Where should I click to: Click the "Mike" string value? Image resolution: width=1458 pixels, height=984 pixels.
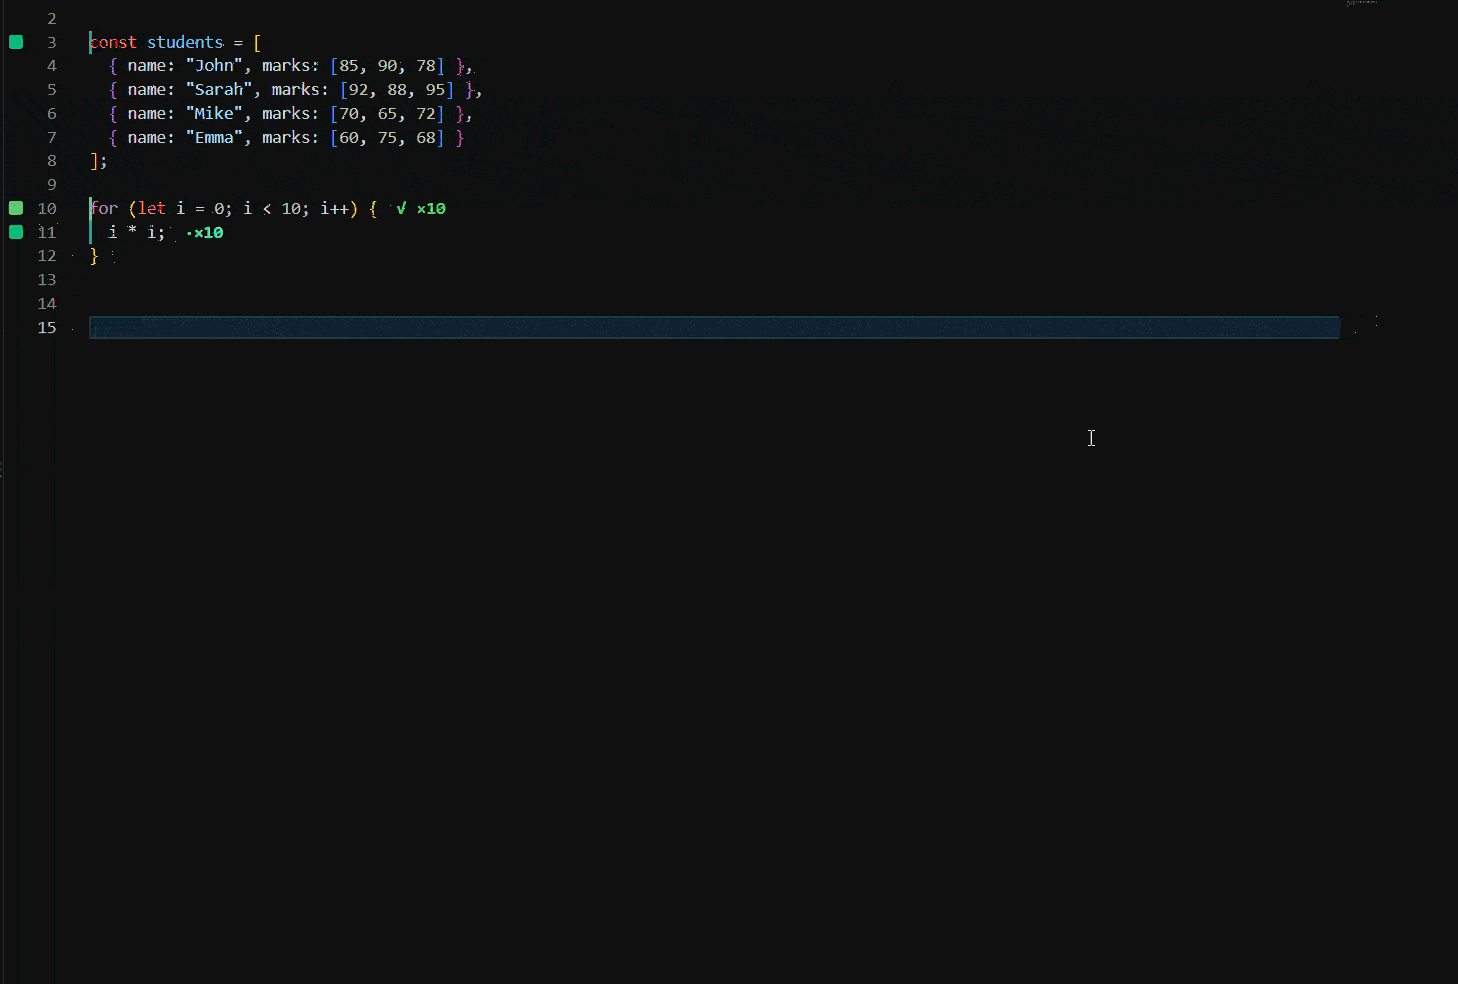tap(214, 114)
